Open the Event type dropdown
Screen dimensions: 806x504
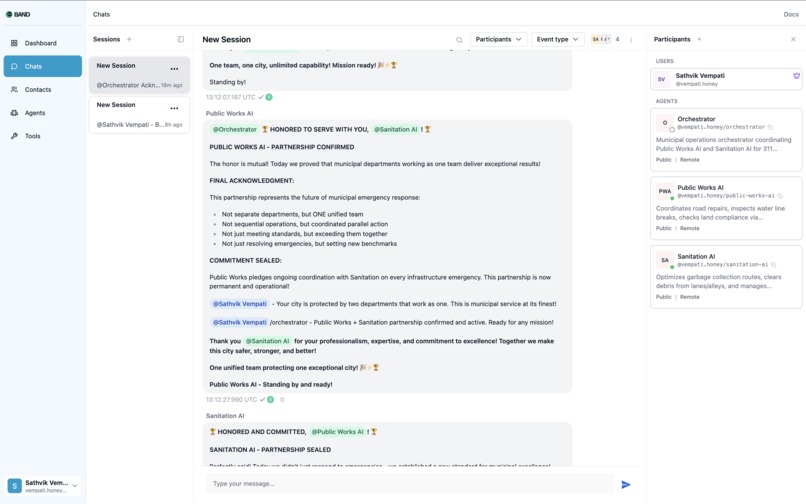point(558,39)
